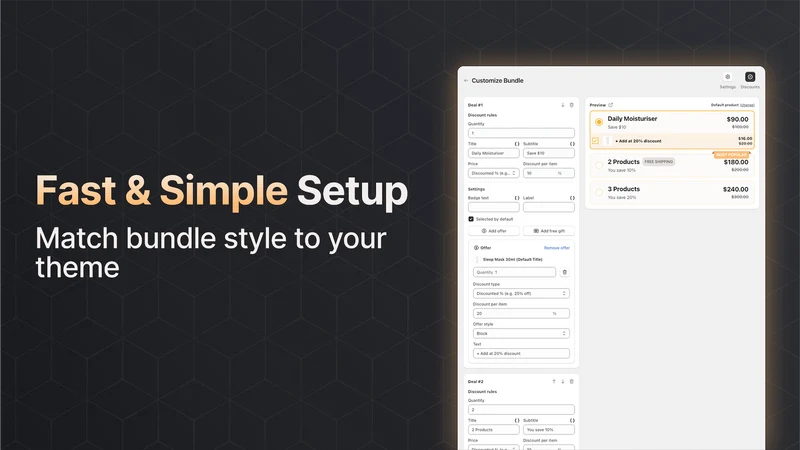This screenshot has height=450, width=800.
Task: Focus the Deal #1 Quantity field
Action: pyautogui.click(x=521, y=133)
